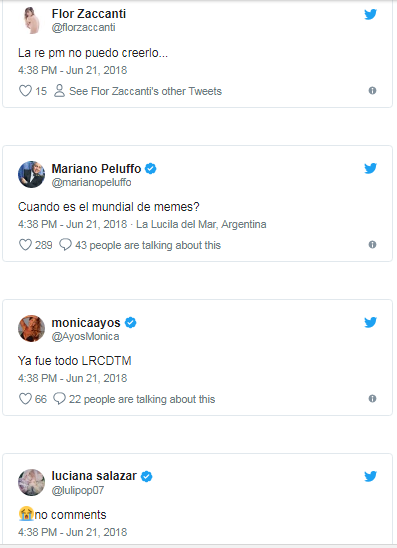
Task: Open reply bubble on monicaayos tweet
Action: coord(59,399)
